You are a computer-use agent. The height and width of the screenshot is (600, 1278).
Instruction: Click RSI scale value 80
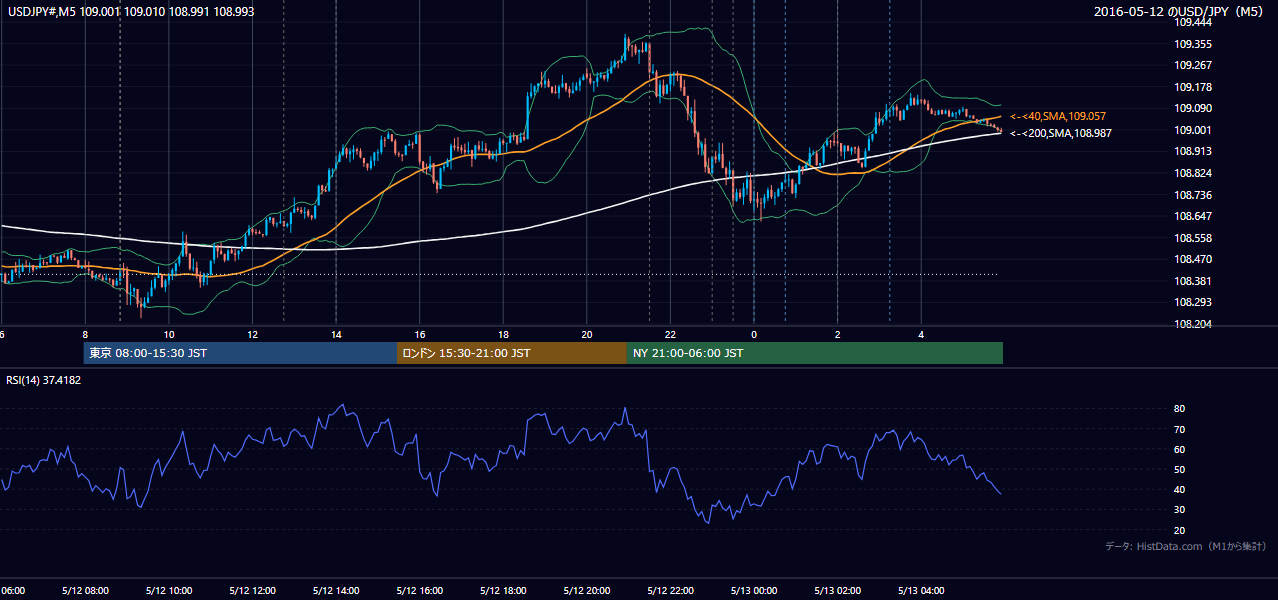[1180, 409]
